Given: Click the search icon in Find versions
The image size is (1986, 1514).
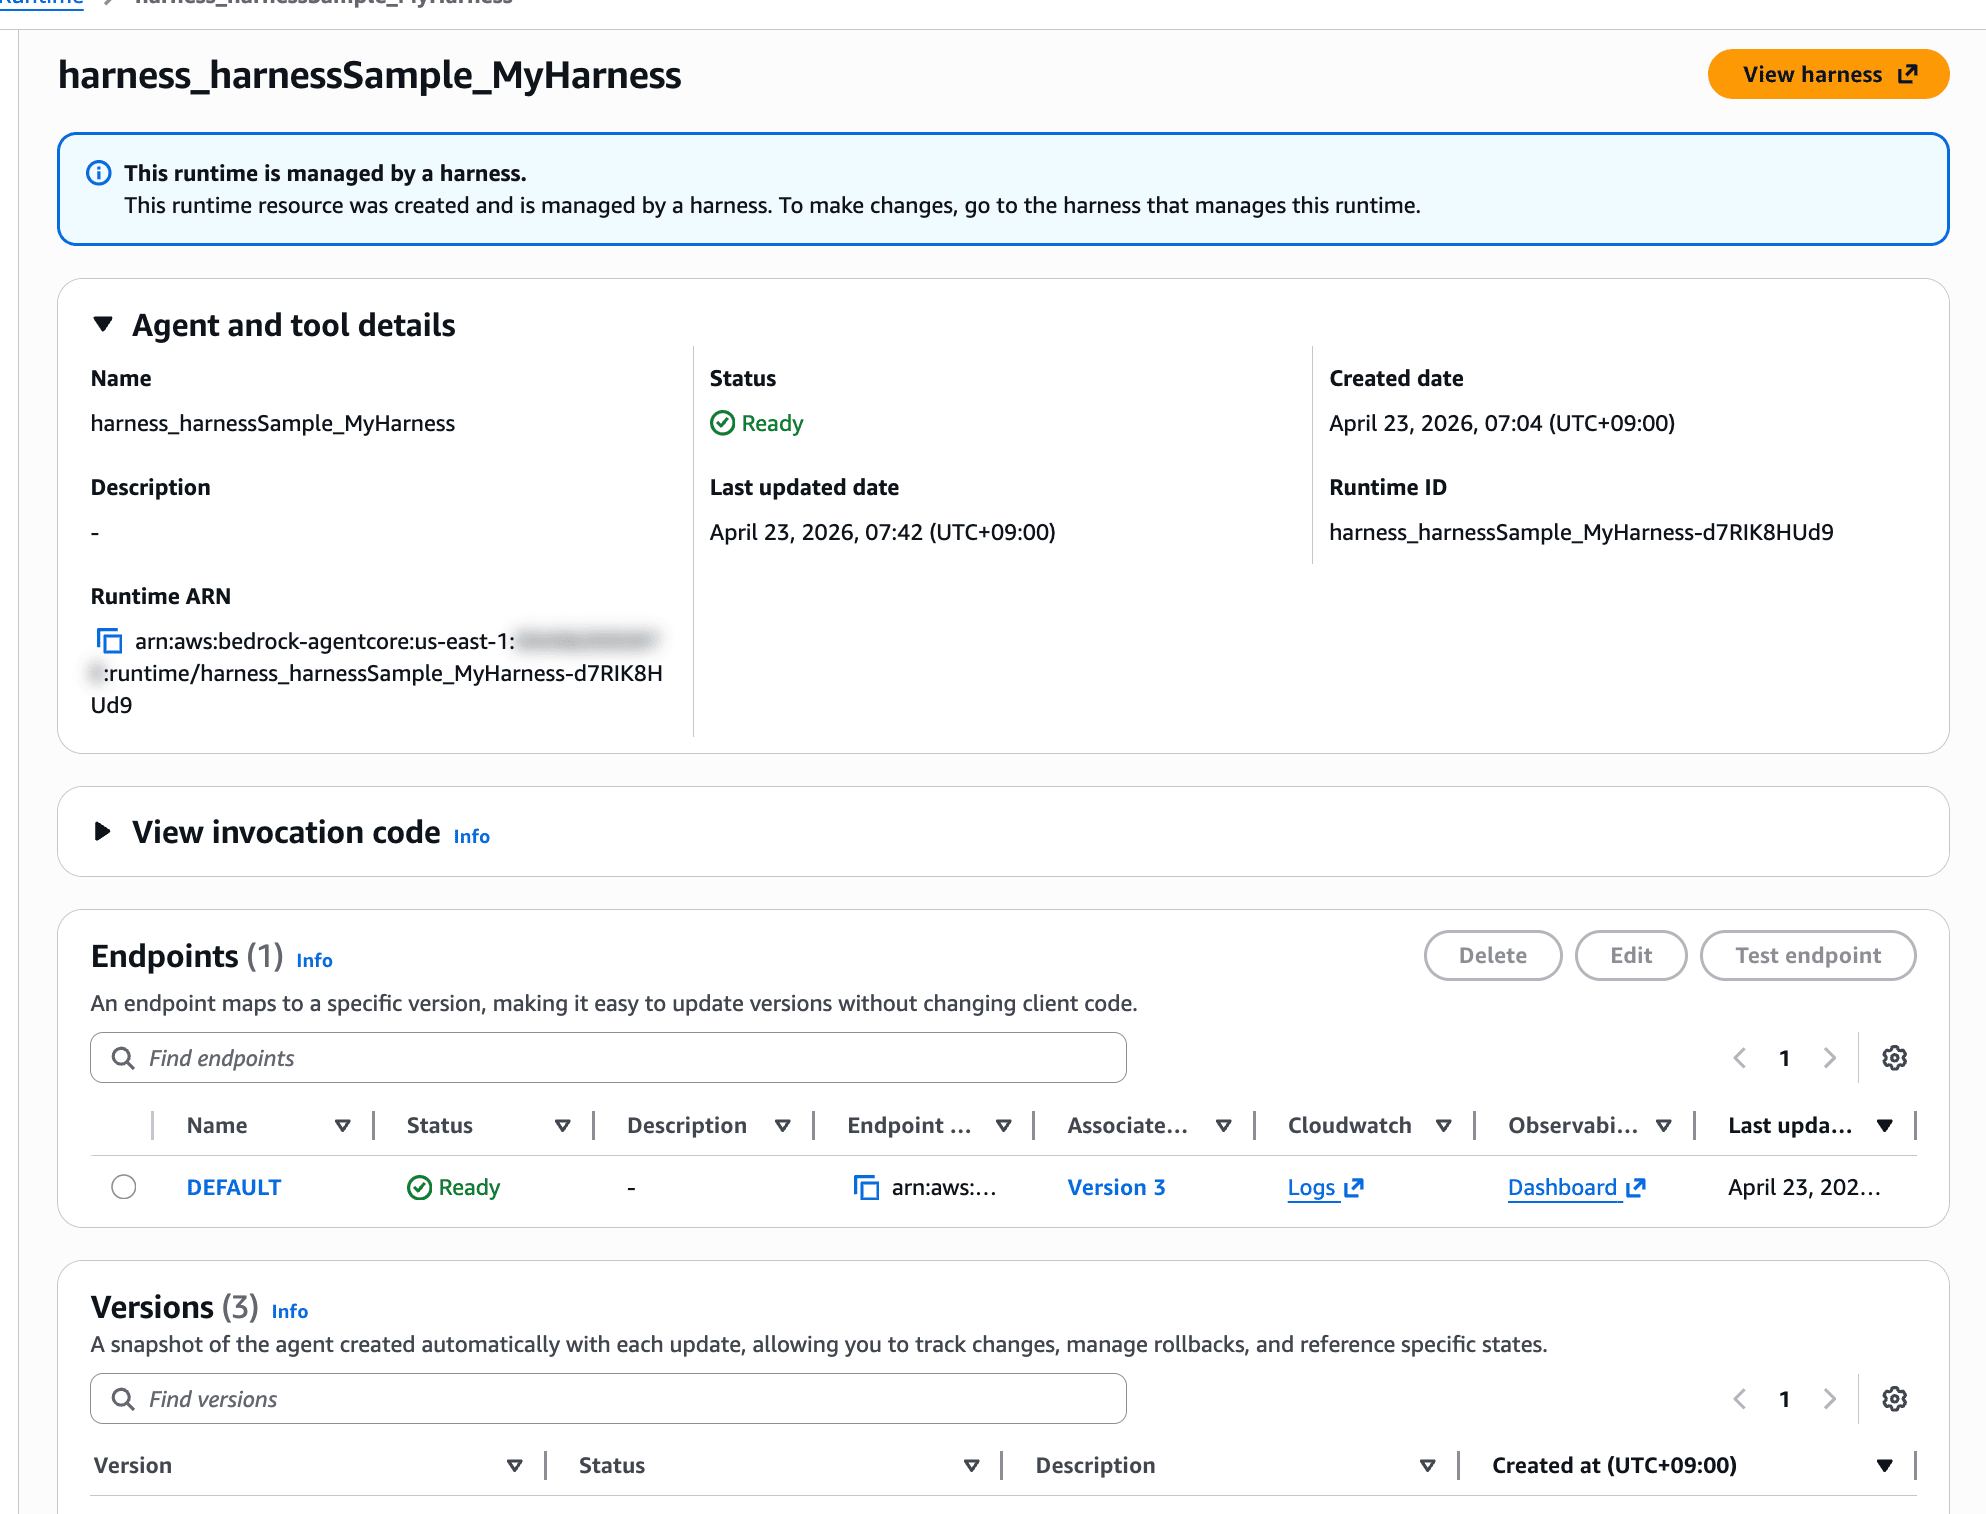Looking at the screenshot, I should point(123,1399).
